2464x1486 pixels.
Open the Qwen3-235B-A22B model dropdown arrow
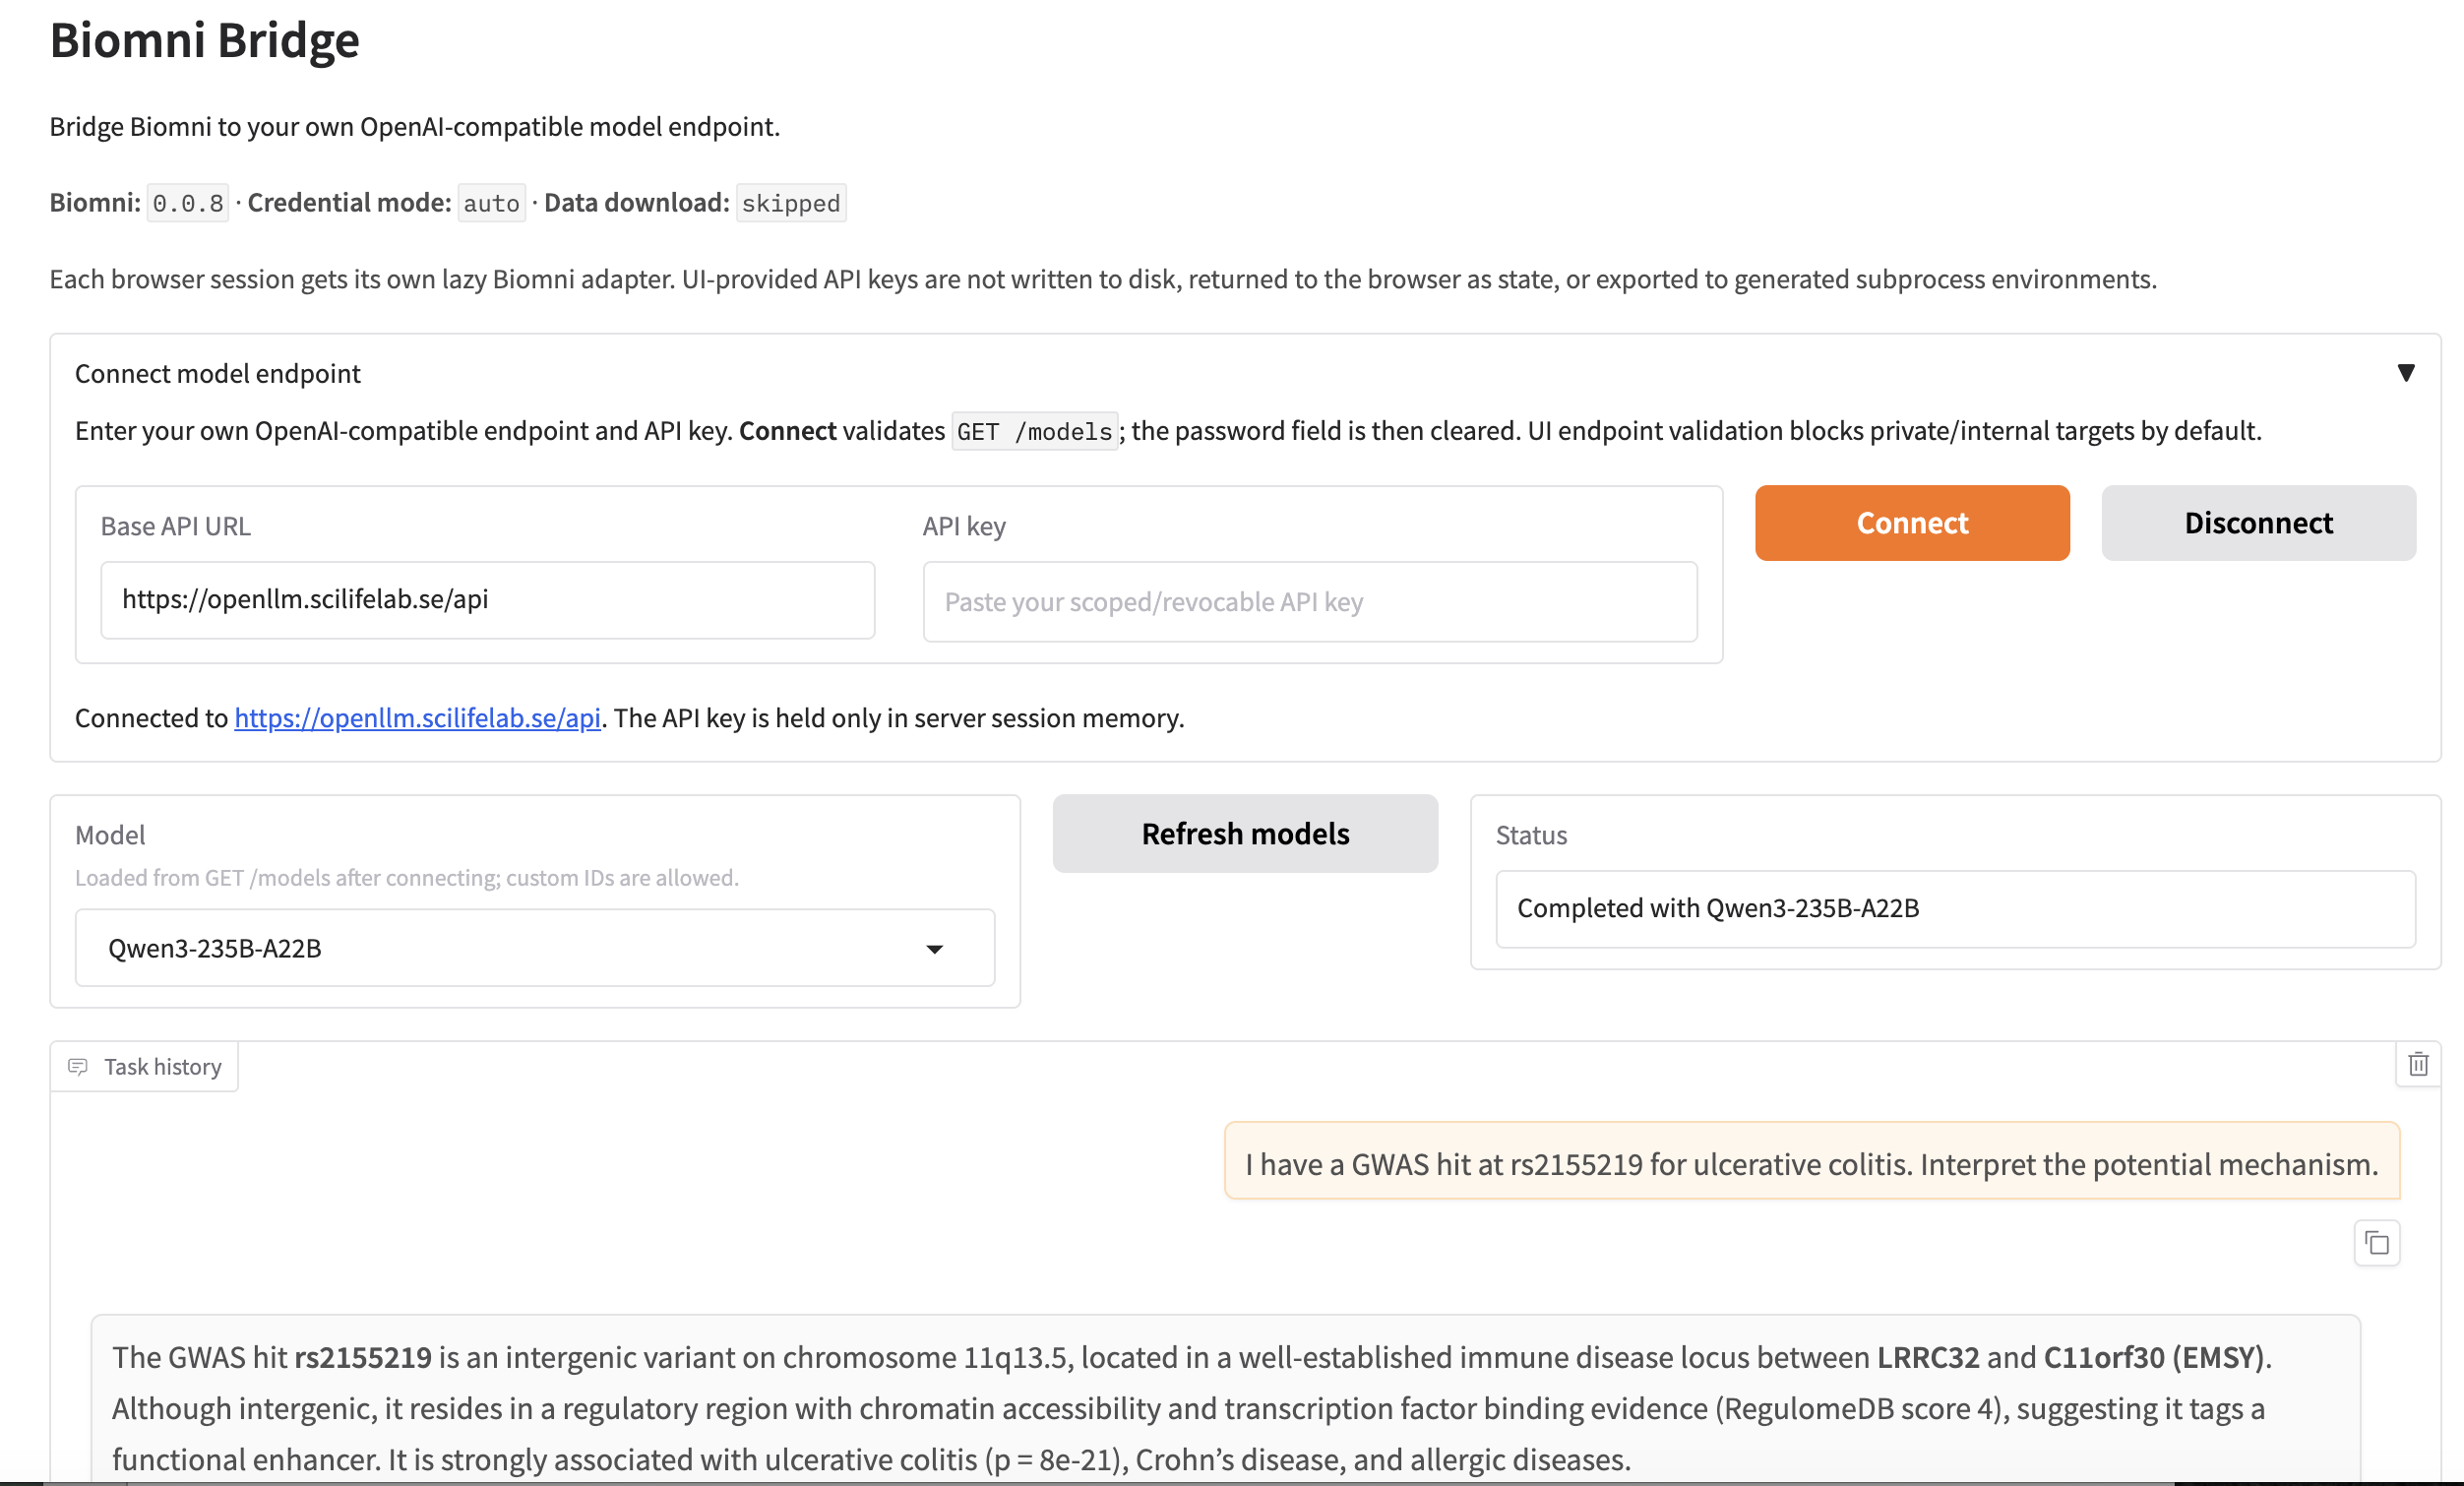pos(934,949)
